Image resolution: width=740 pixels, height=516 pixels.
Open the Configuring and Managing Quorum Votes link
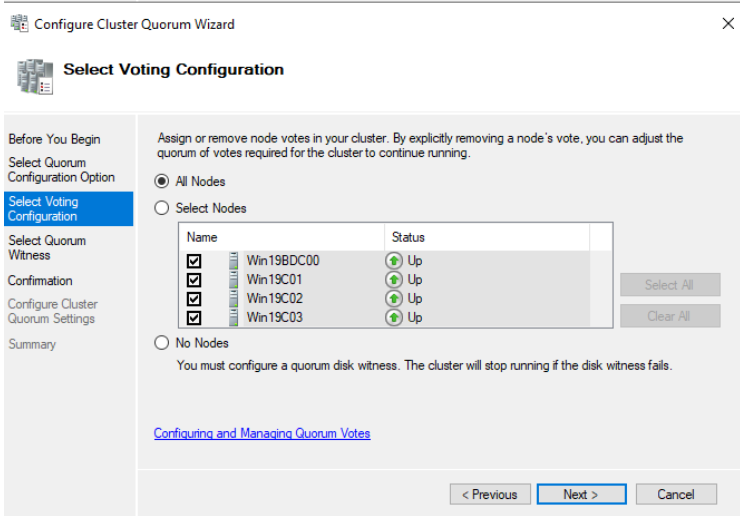click(261, 433)
